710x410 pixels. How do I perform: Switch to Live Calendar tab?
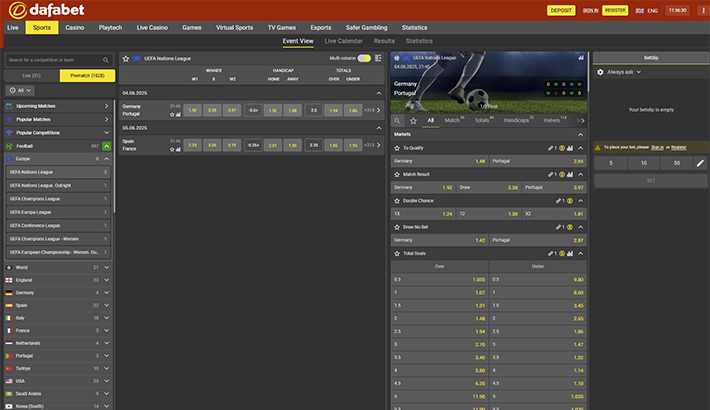click(344, 41)
